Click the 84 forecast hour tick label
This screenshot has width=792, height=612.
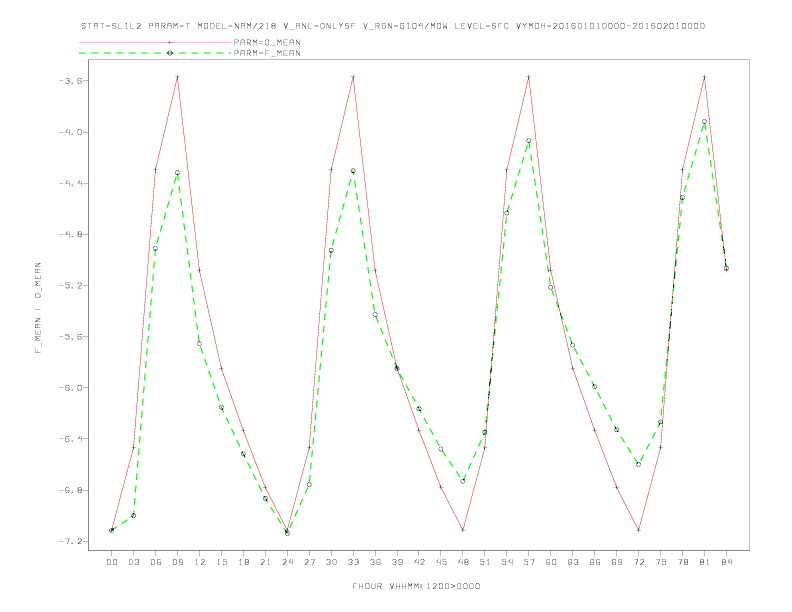726,562
